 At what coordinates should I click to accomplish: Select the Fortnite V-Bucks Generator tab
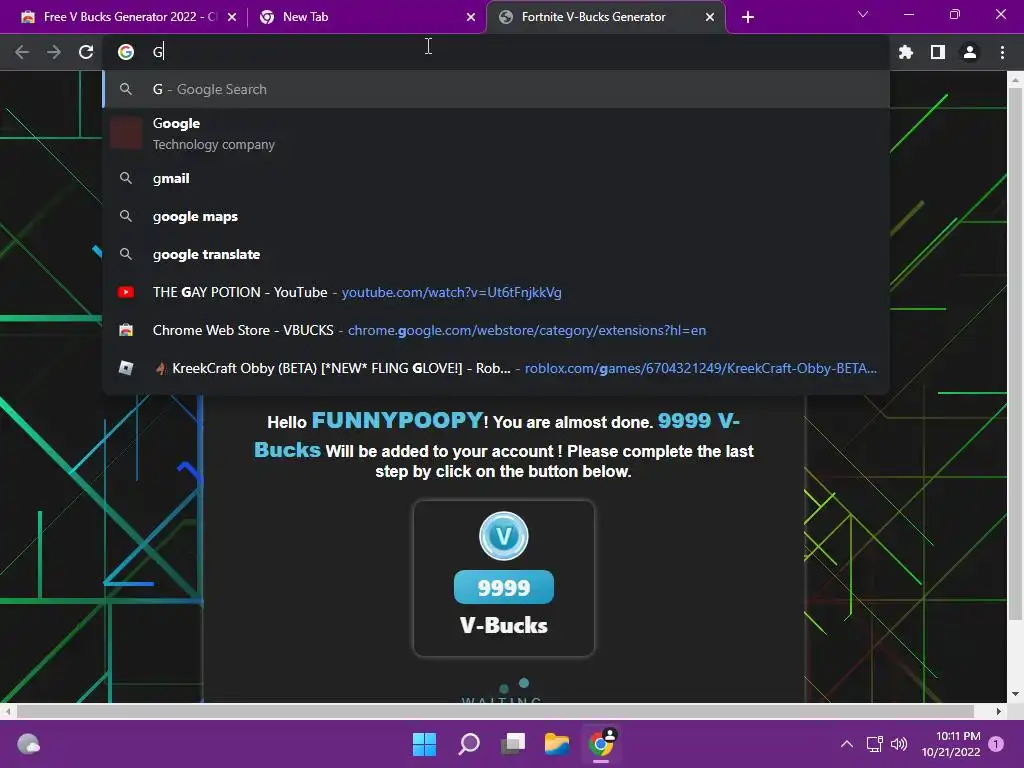[x=605, y=17]
